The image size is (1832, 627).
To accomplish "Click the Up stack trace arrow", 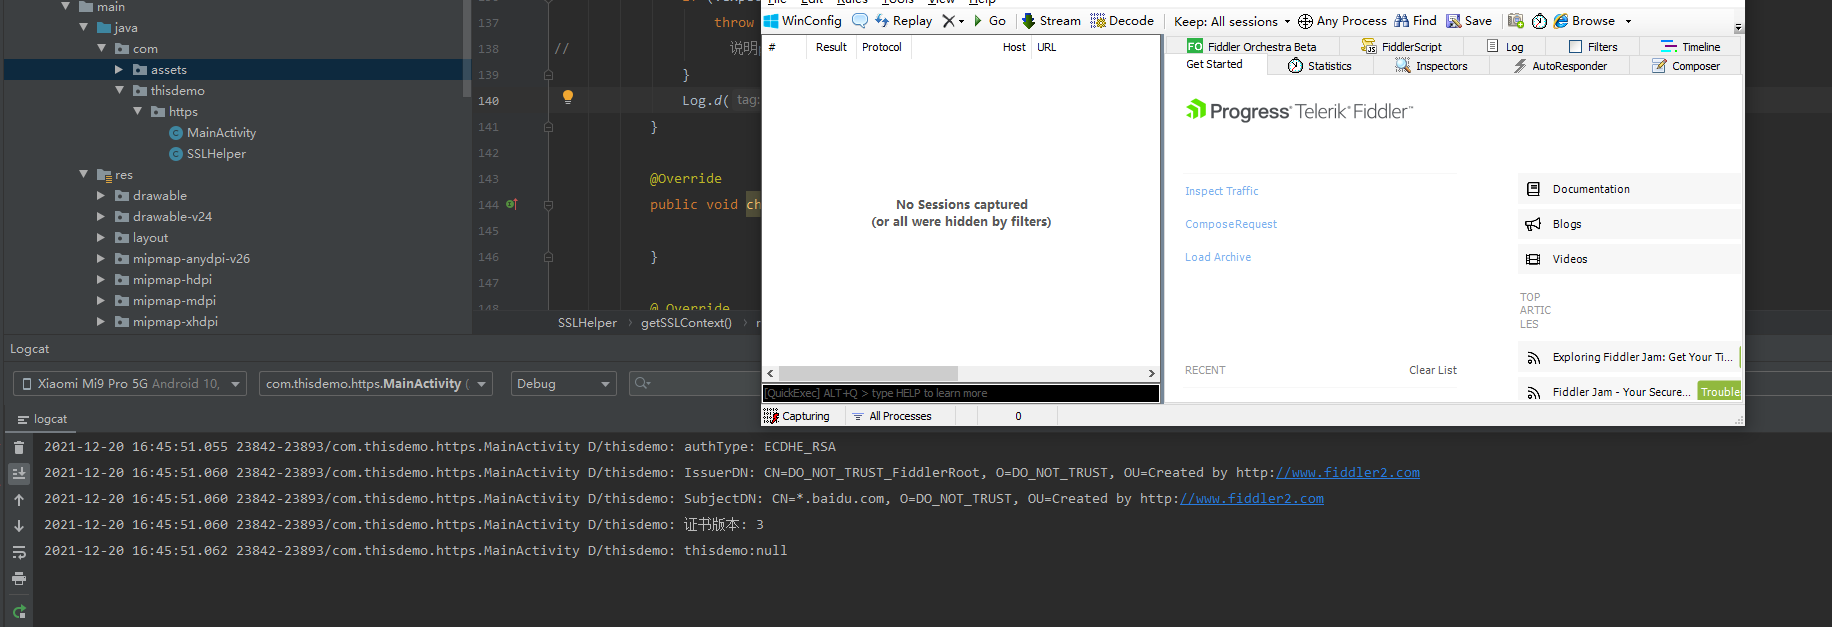I will pos(18,499).
